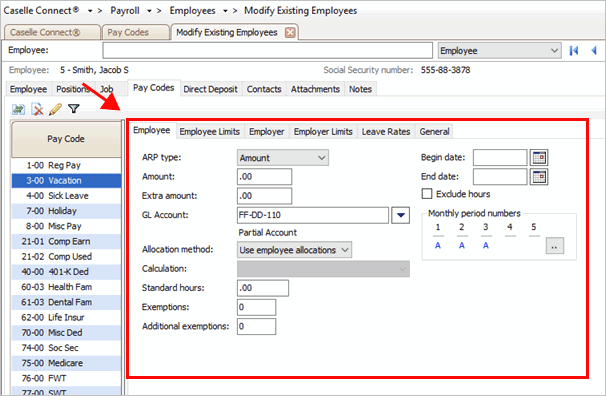The image size is (606, 396).
Task: Open the Allocation method dropdown
Action: click(294, 250)
